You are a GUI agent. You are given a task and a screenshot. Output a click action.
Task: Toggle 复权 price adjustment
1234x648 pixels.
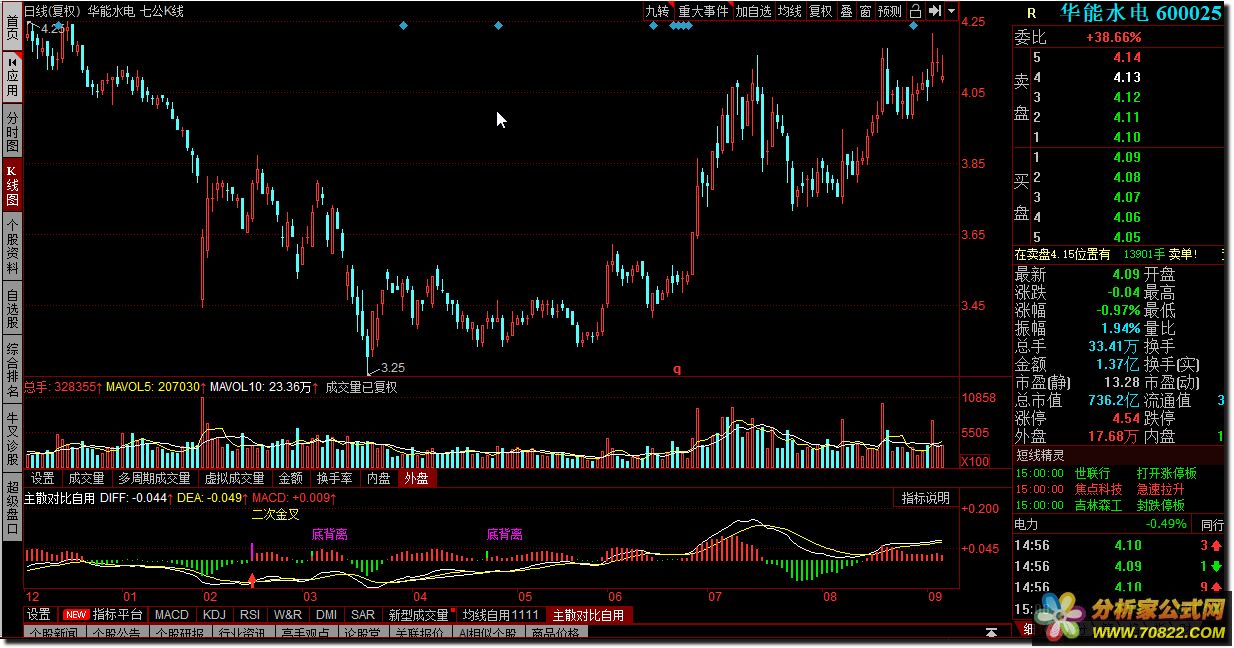(821, 11)
